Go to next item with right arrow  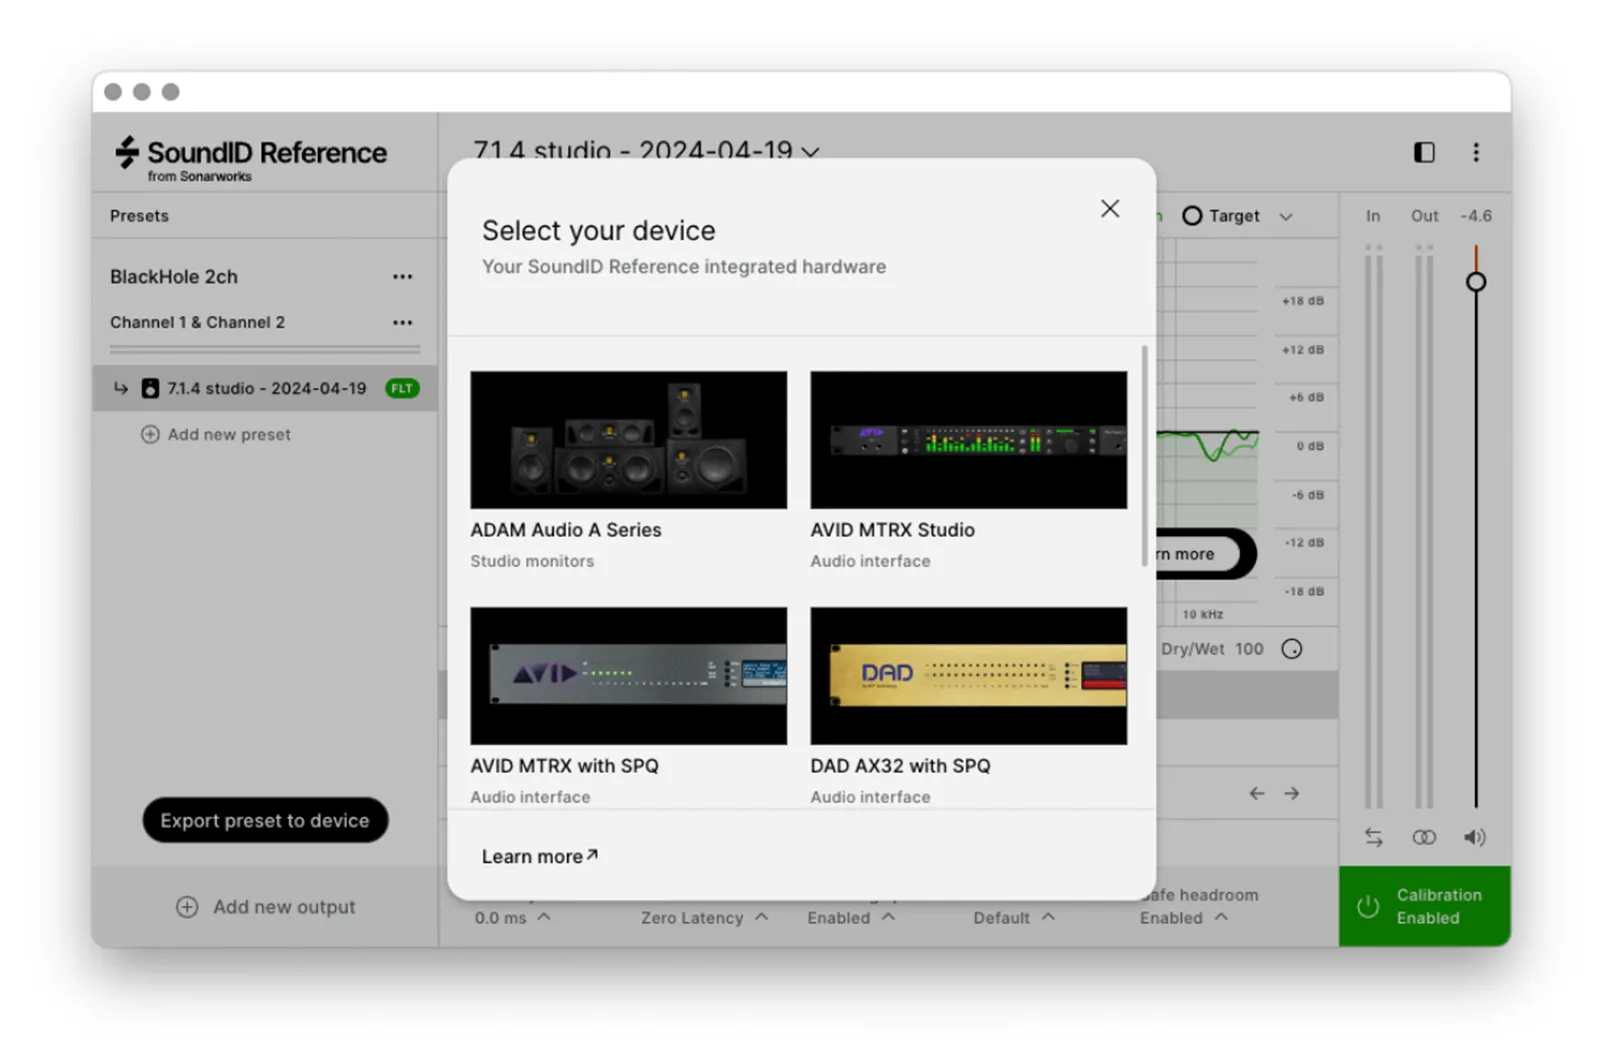tap(1292, 793)
